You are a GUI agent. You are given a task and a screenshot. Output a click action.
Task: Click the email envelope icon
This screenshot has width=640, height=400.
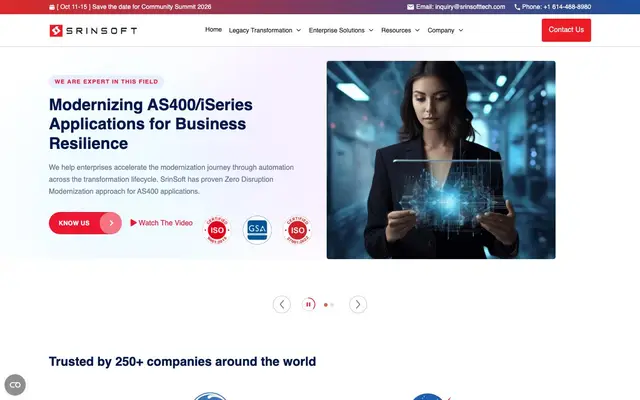[x=410, y=7]
